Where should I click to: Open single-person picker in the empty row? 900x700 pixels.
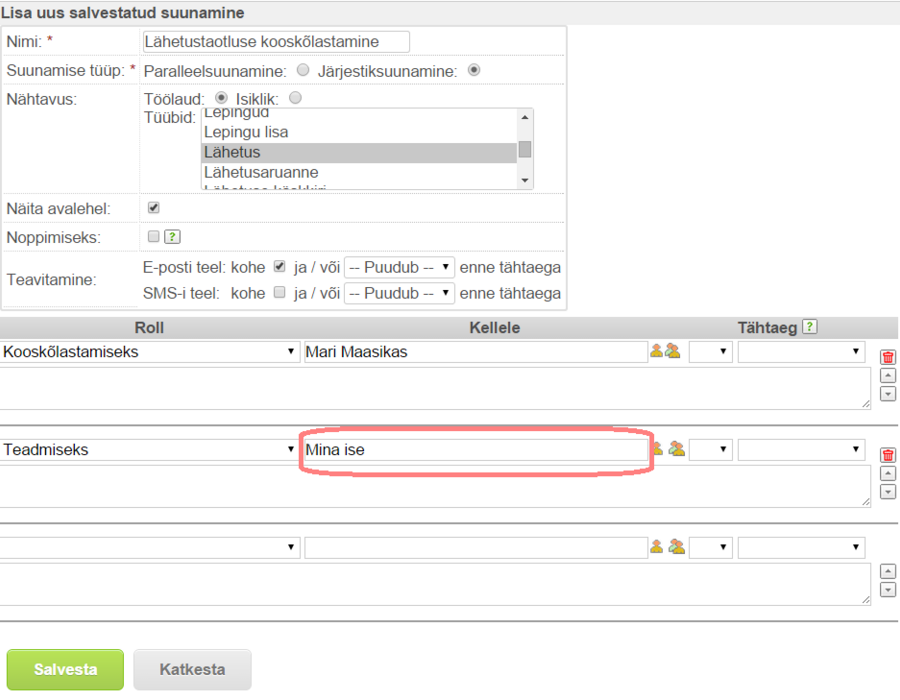click(657, 546)
